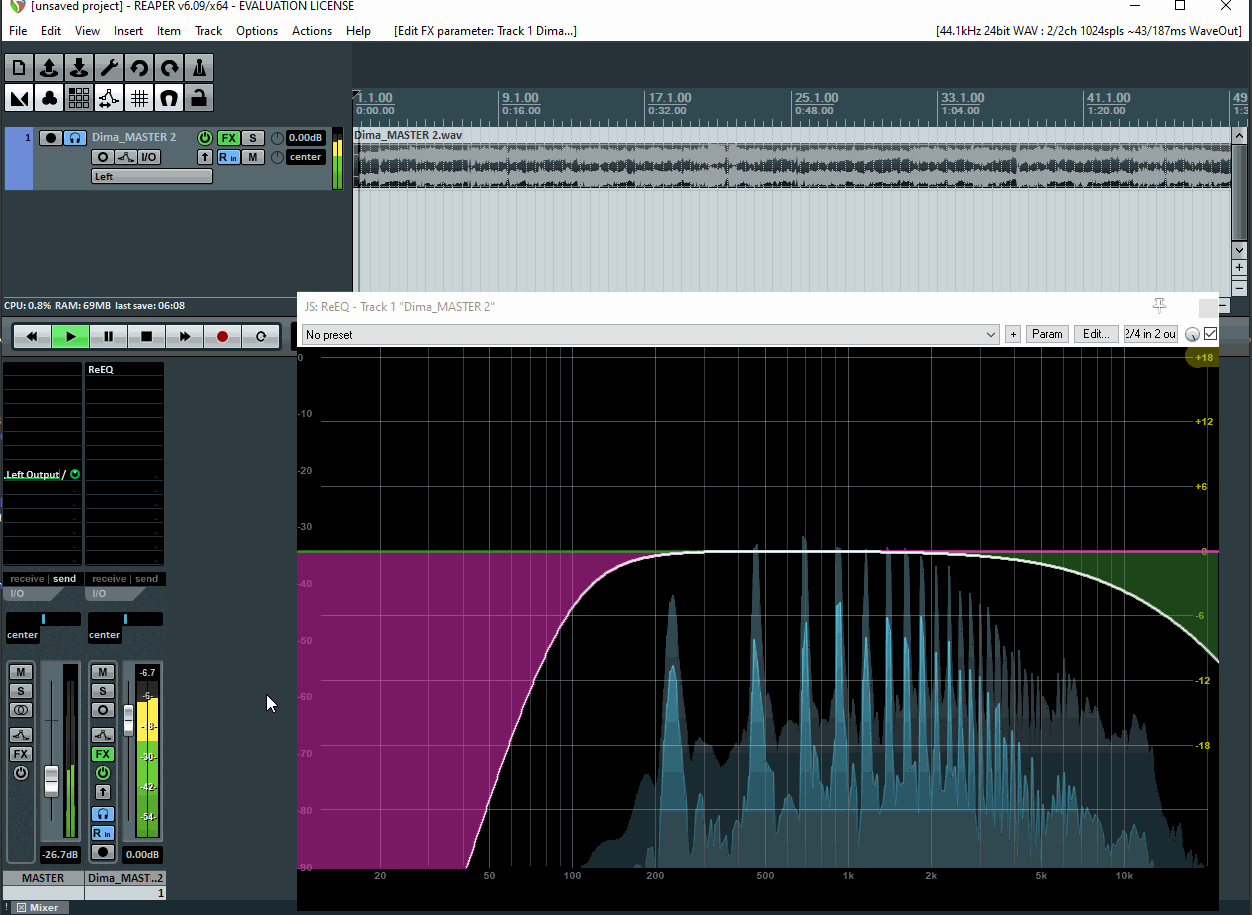This screenshot has height=915, width=1252.
Task: Open the 'No preset' dropdown
Action: click(x=651, y=334)
